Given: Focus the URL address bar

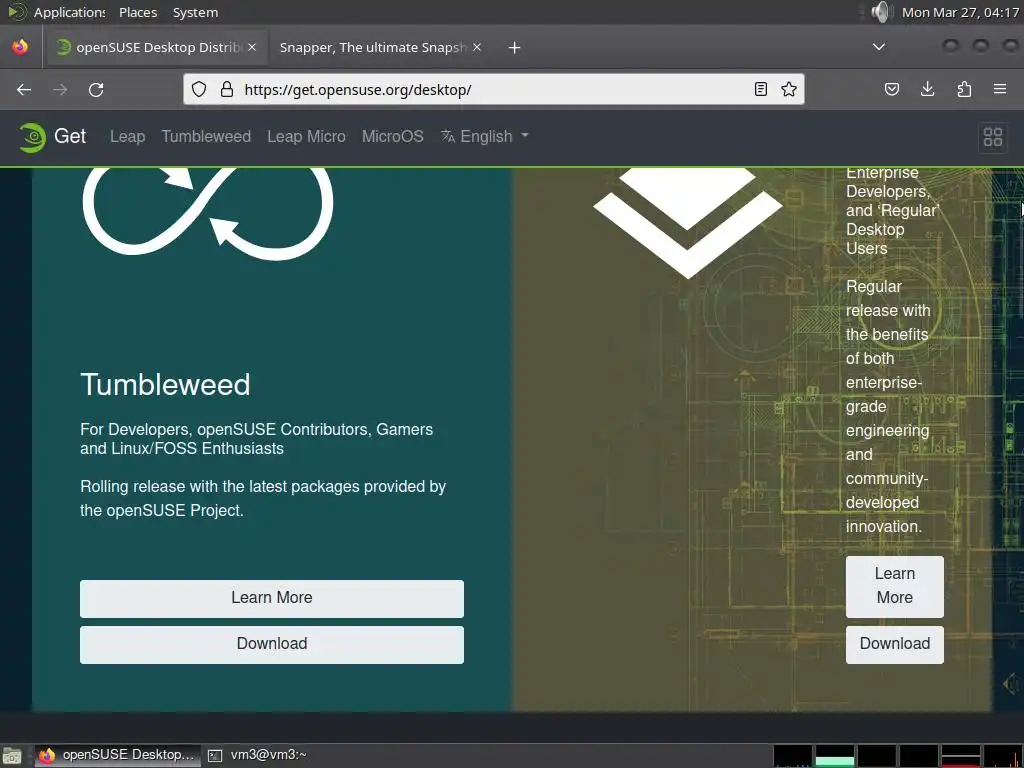Looking at the screenshot, I should pos(493,89).
